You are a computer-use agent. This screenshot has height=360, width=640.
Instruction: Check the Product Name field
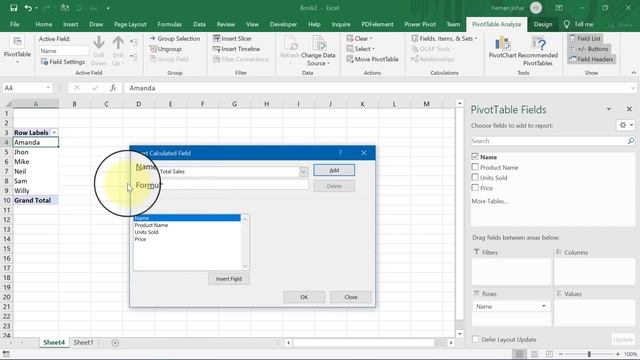[x=475, y=167]
